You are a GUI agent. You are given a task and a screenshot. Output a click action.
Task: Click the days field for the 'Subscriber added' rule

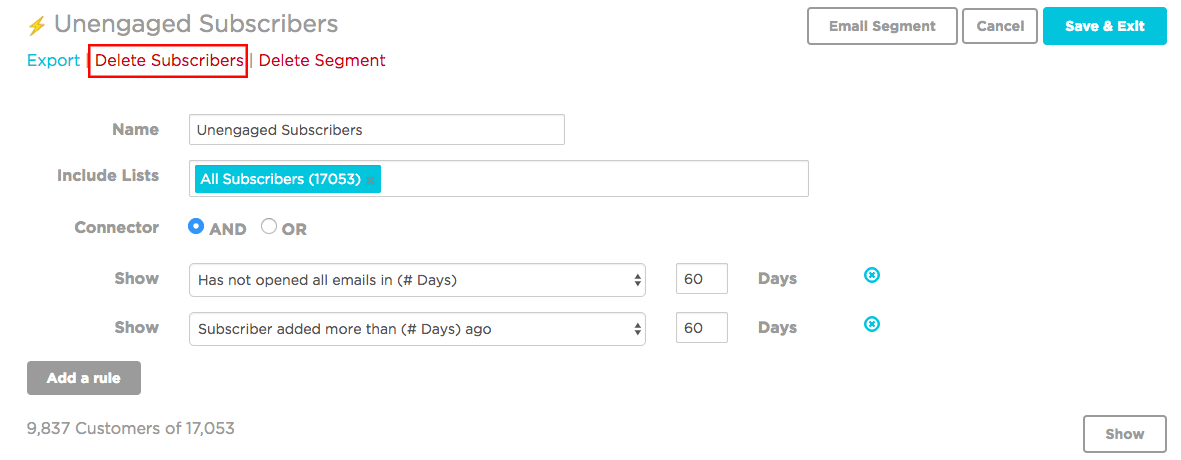pos(701,328)
